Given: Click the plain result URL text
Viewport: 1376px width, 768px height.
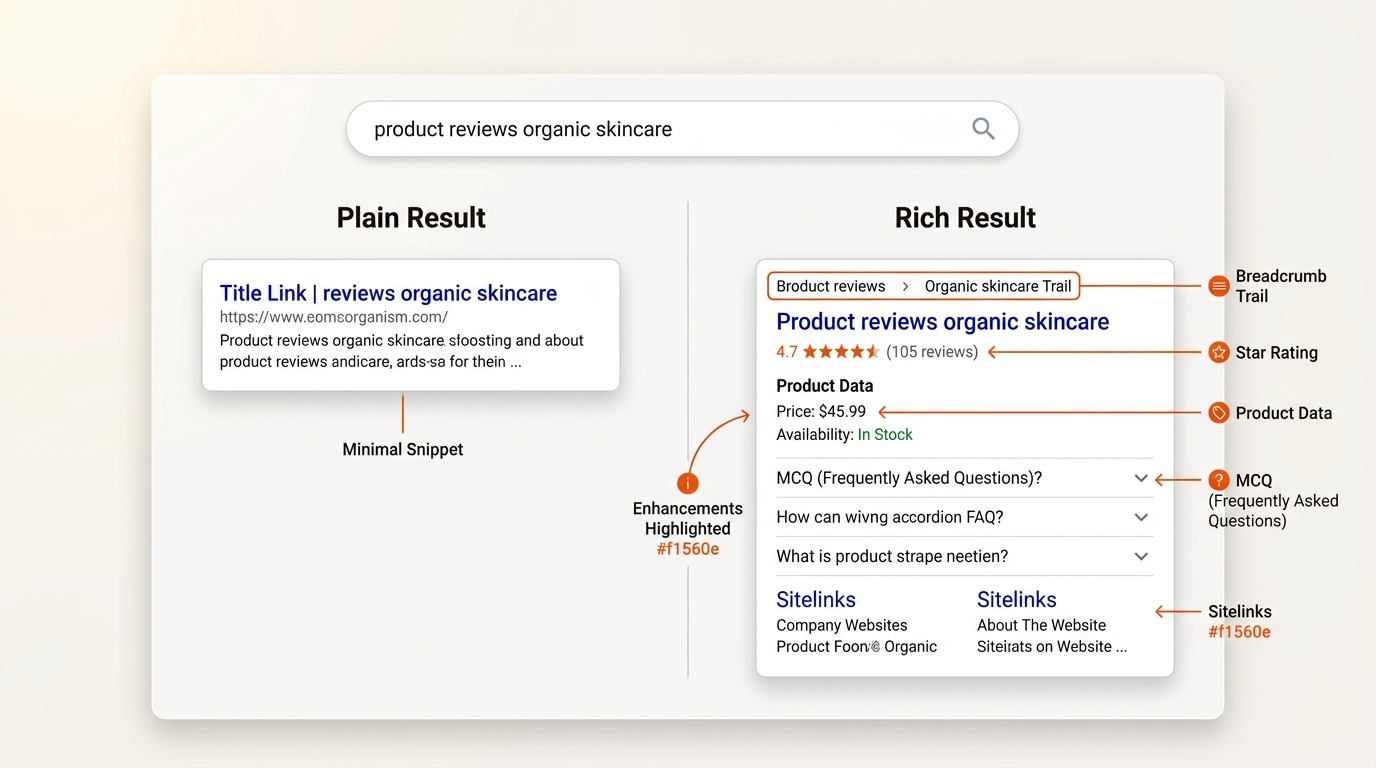Looking at the screenshot, I should point(334,317).
